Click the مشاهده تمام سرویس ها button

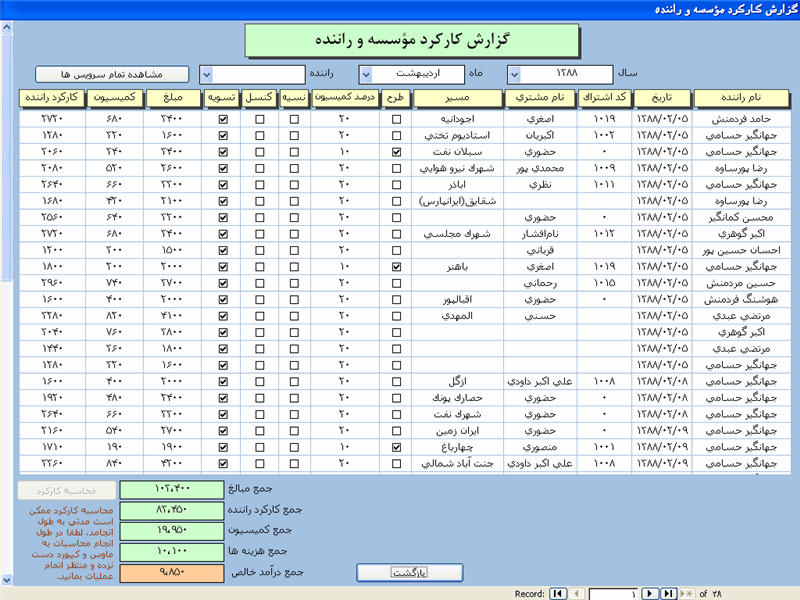click(112, 74)
